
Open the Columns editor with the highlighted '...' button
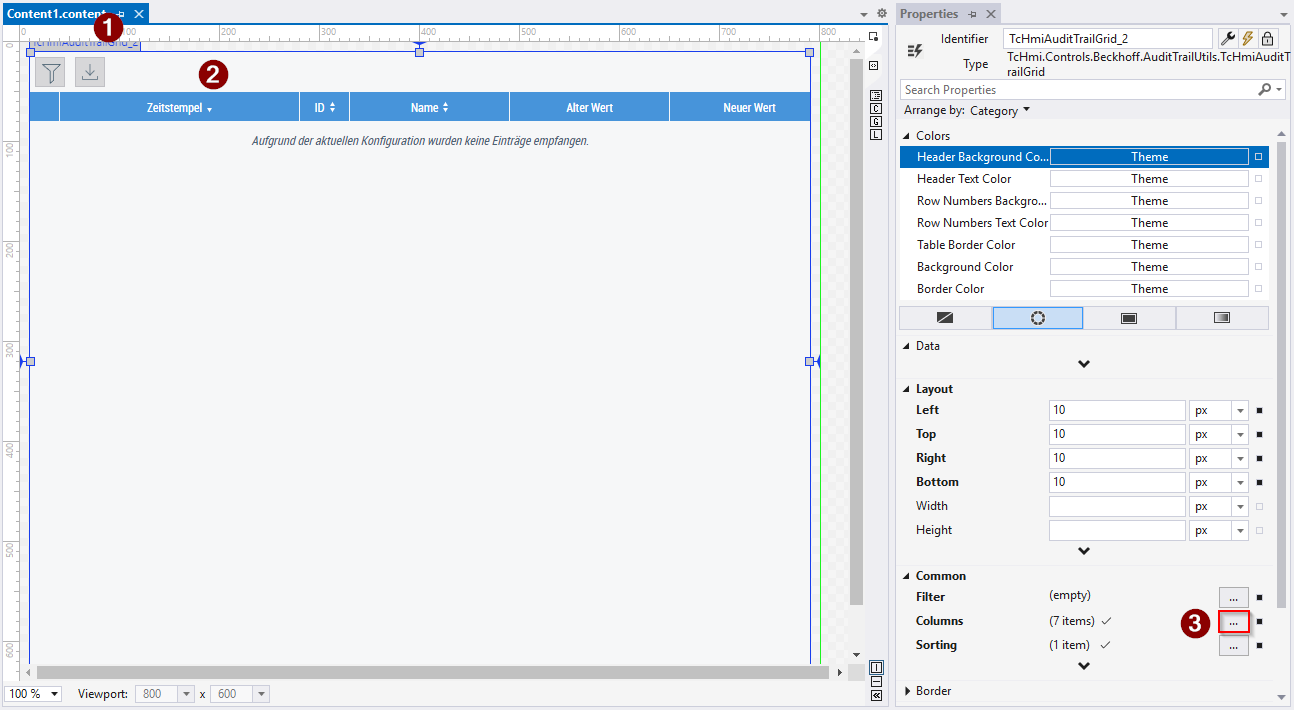tap(1233, 621)
